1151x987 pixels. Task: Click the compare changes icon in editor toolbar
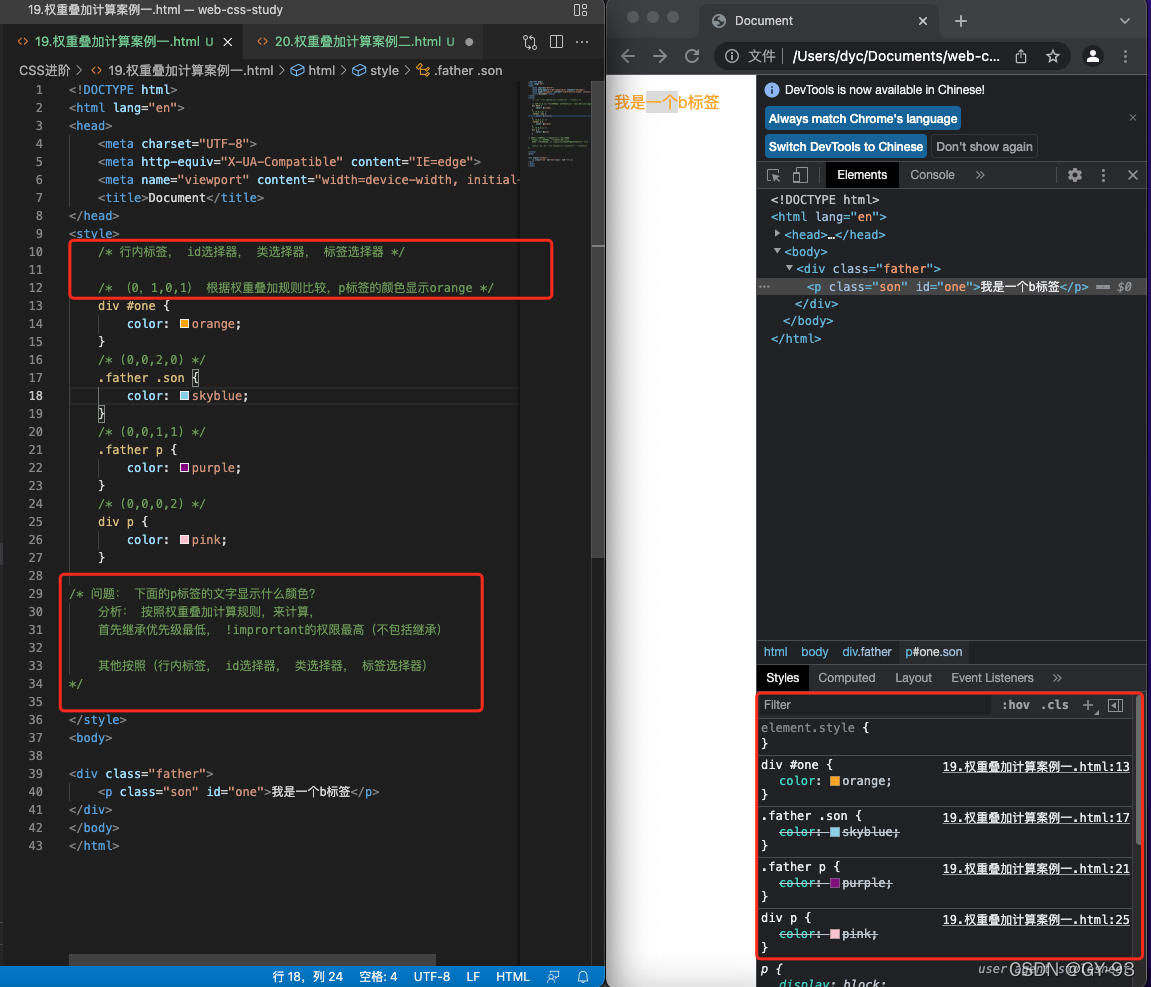coord(530,42)
